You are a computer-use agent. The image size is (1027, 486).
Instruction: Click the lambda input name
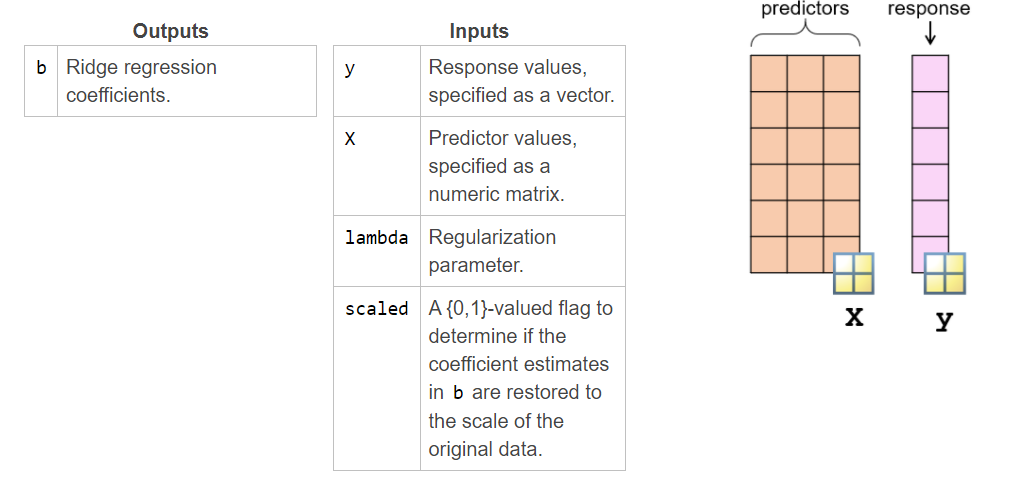pos(377,237)
